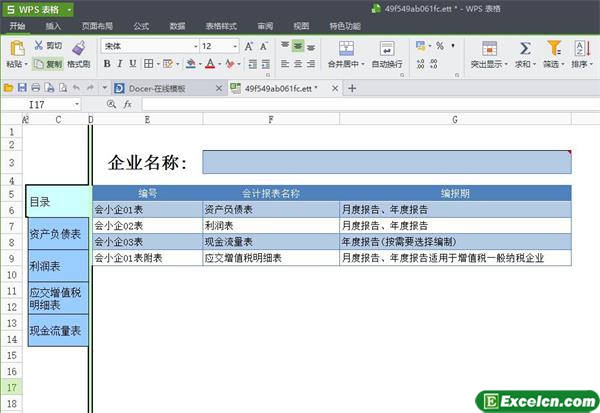Click the Sort (排序) icon
The image size is (600, 413).
(x=582, y=48)
